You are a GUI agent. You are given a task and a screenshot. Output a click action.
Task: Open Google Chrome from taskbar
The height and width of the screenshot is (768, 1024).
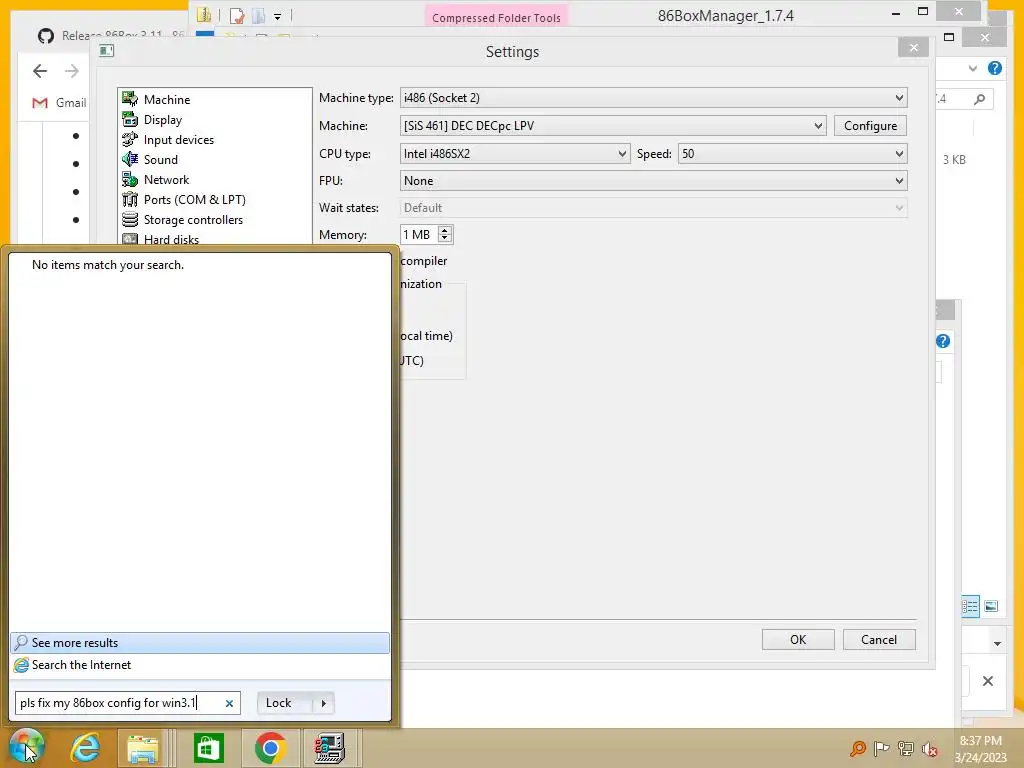[x=270, y=748]
